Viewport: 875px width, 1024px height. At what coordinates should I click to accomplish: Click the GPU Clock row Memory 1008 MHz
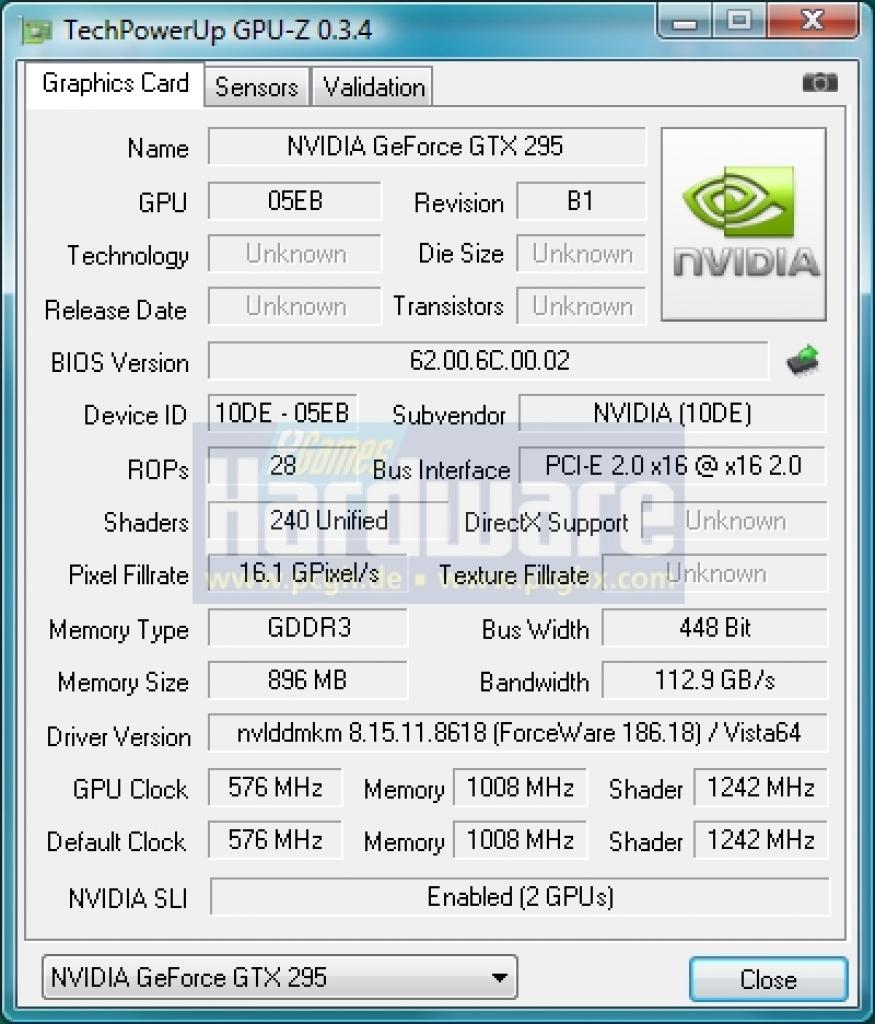[520, 788]
